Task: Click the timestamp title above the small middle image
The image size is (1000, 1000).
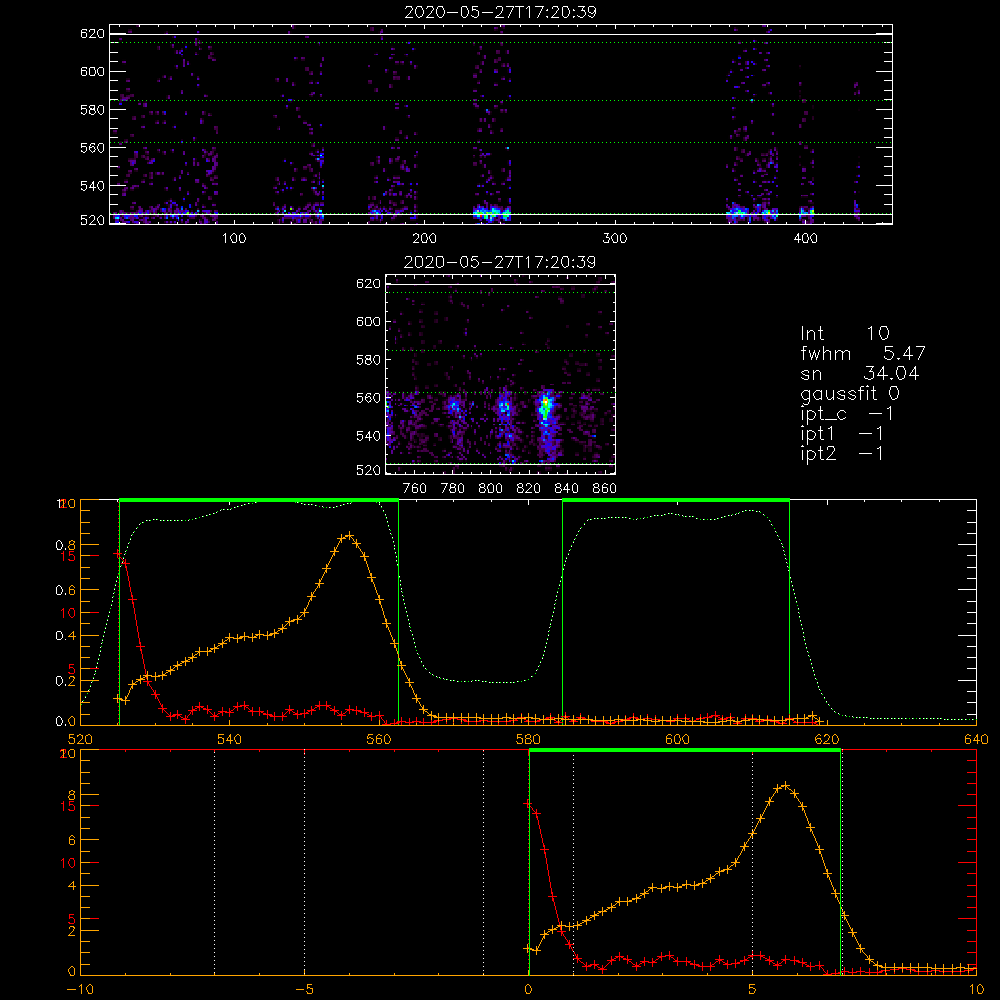Action: coord(500,262)
